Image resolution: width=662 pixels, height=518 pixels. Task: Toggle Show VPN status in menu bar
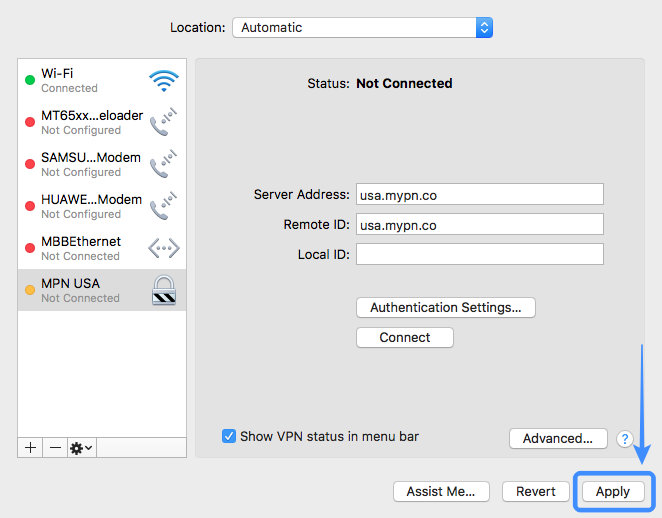point(229,436)
